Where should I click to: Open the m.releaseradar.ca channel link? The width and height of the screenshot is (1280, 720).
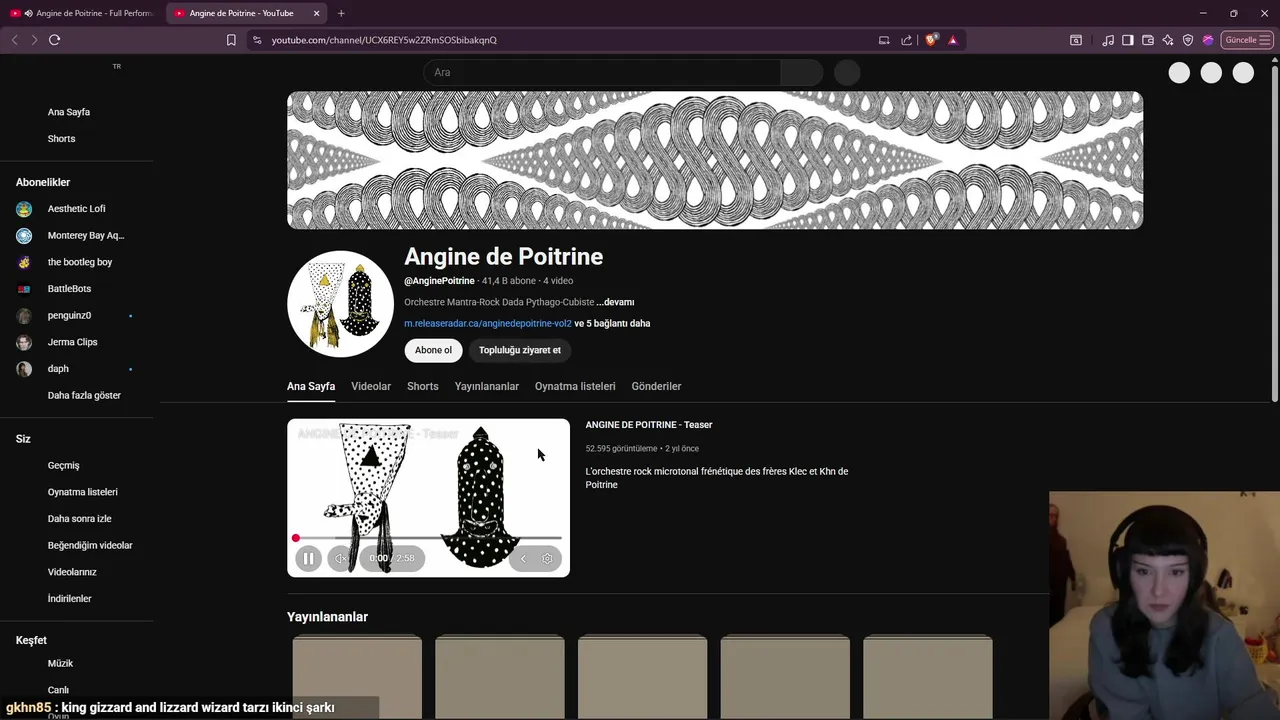(488, 324)
